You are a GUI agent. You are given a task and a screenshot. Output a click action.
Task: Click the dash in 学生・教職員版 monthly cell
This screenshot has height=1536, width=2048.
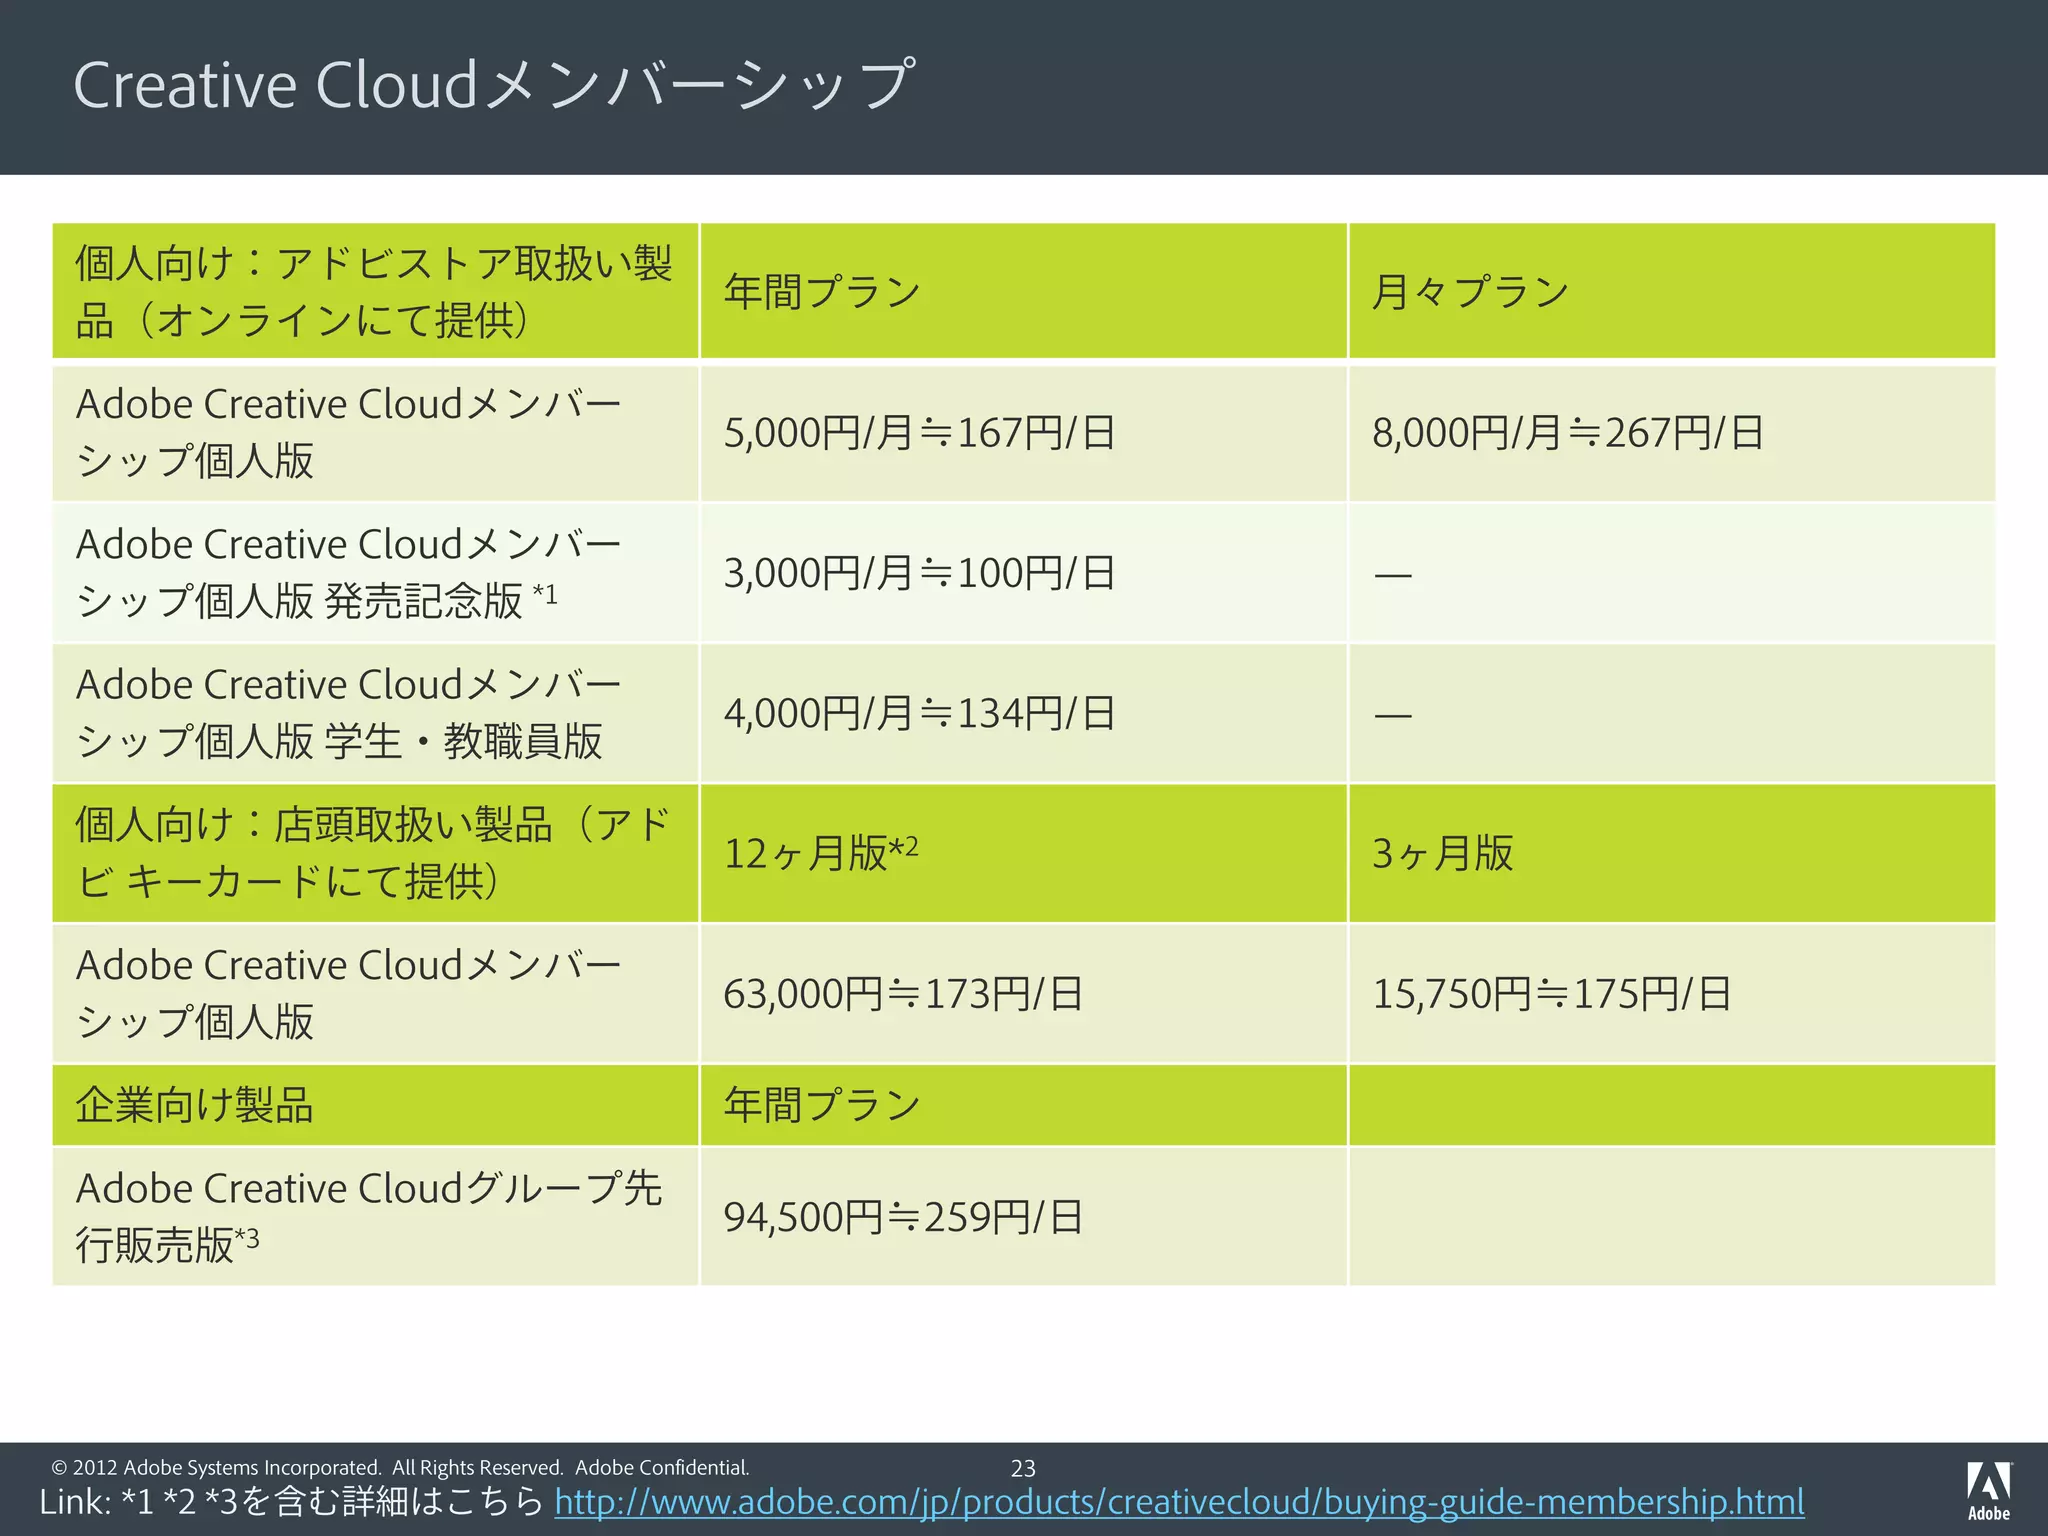[1392, 716]
